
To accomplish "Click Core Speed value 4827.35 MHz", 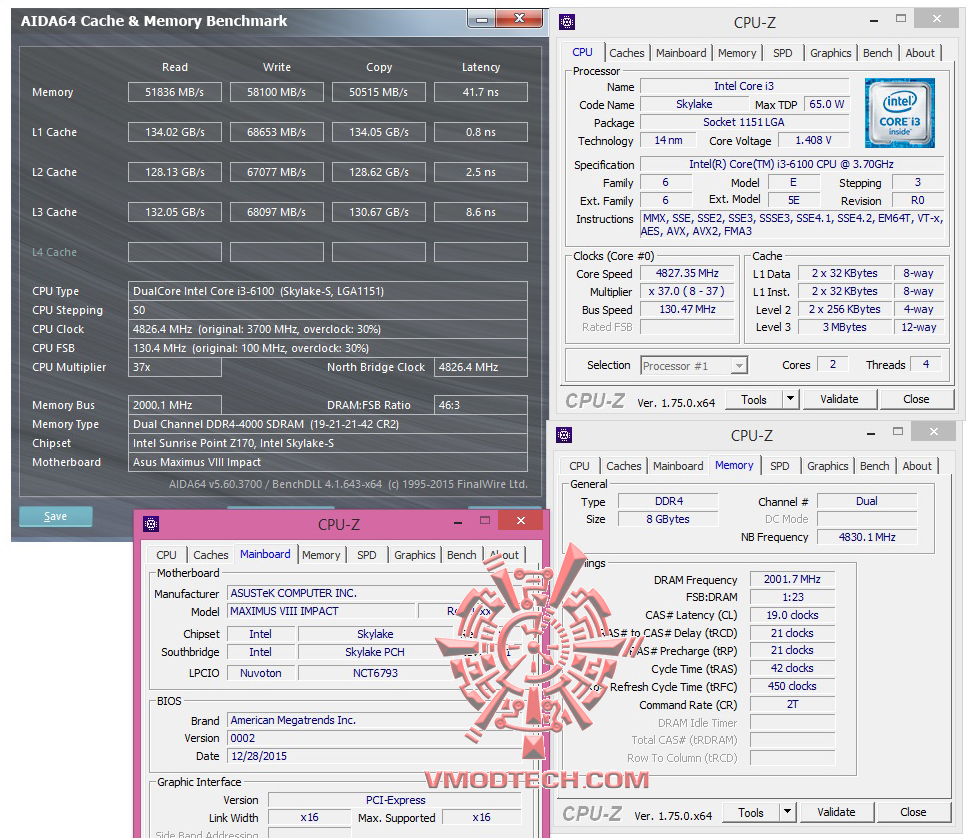I will click(x=687, y=273).
